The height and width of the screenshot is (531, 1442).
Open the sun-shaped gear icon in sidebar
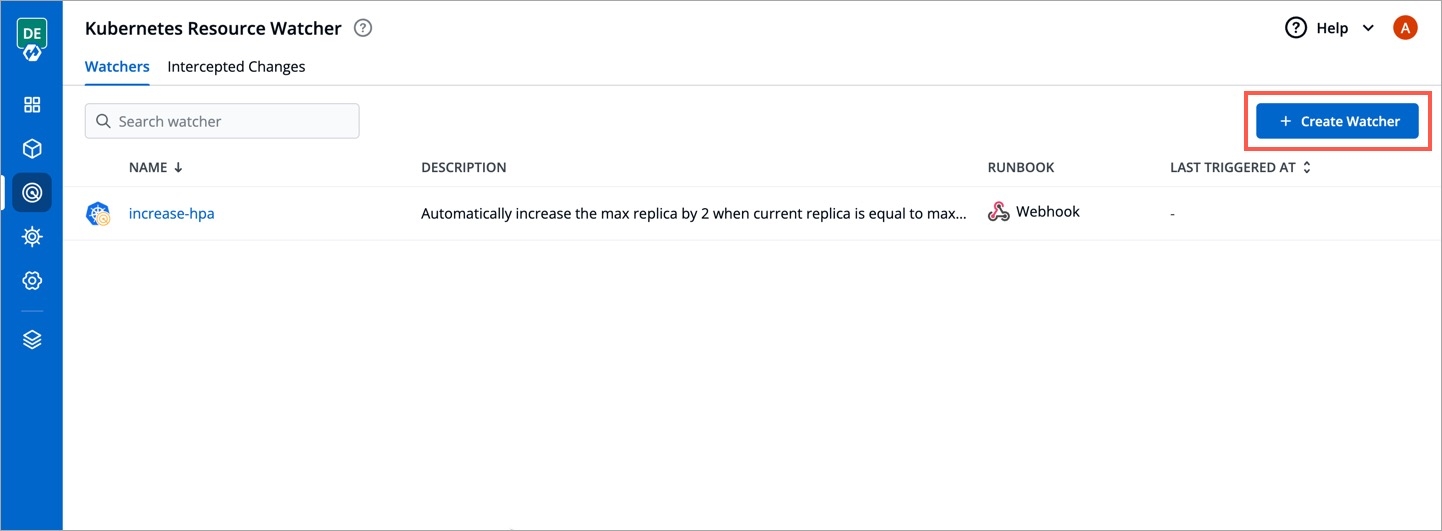[x=32, y=237]
